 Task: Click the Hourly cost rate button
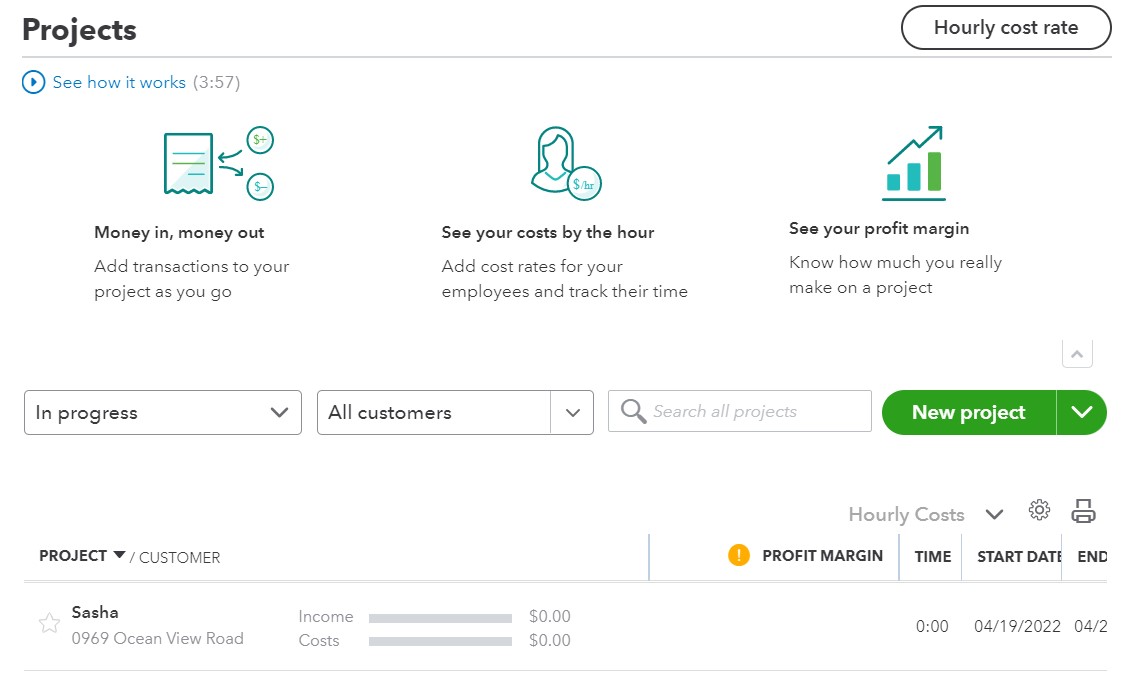click(x=1005, y=28)
